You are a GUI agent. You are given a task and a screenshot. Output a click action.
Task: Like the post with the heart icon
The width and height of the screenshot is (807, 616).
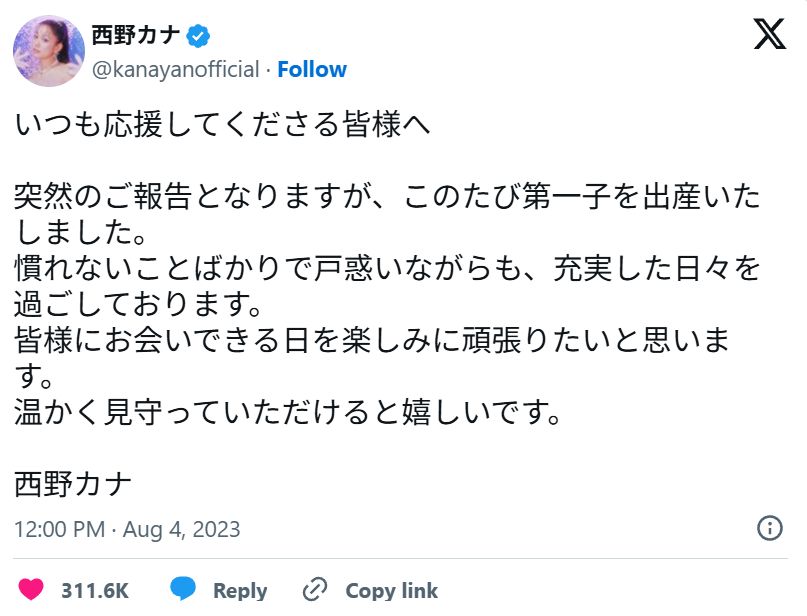click(x=32, y=590)
